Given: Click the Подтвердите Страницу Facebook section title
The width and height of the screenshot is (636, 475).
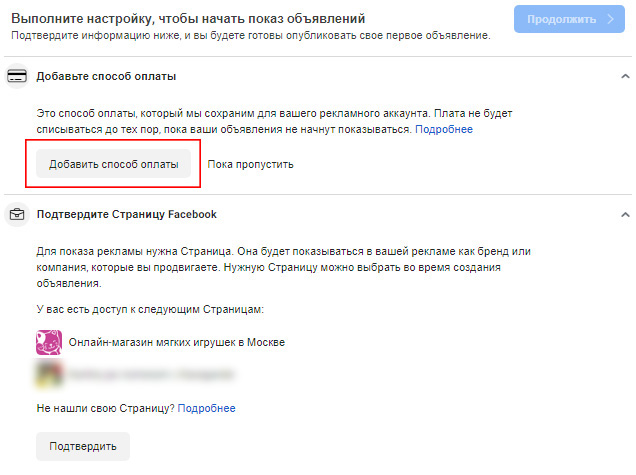Looking at the screenshot, I should tap(127, 214).
